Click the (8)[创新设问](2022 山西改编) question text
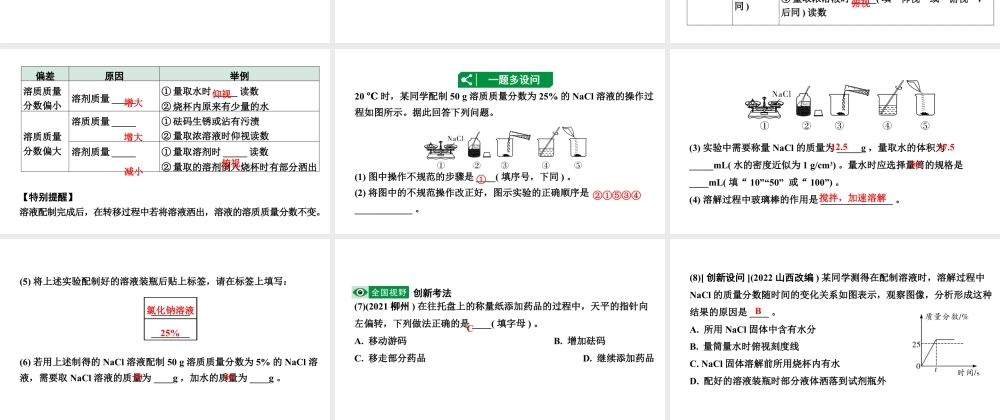Screen dimensions: 1000x420 pos(841,295)
